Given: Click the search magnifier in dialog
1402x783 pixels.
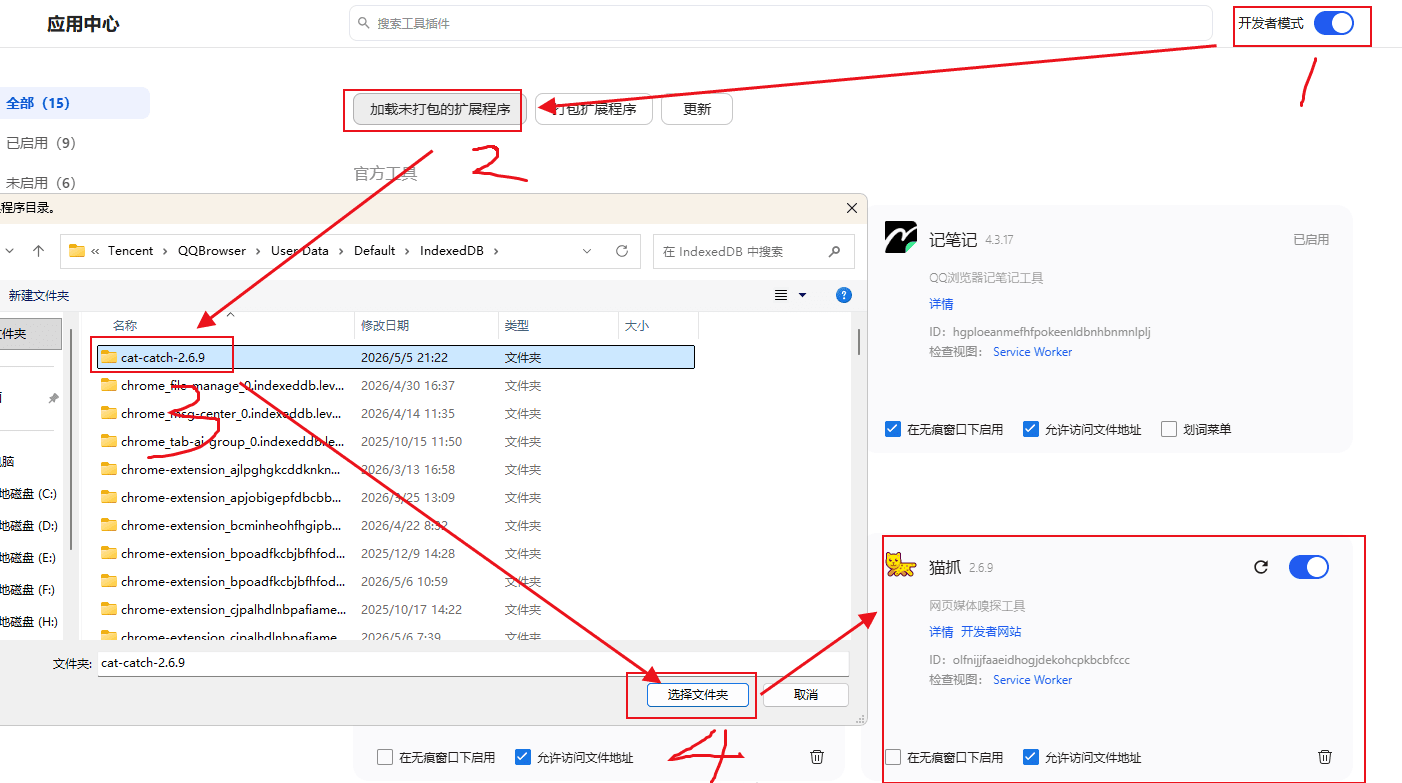Looking at the screenshot, I should tap(835, 252).
